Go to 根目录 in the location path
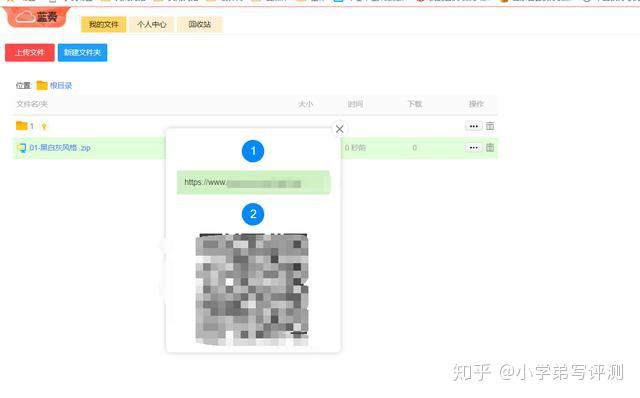The width and height of the screenshot is (640, 398). [61, 85]
